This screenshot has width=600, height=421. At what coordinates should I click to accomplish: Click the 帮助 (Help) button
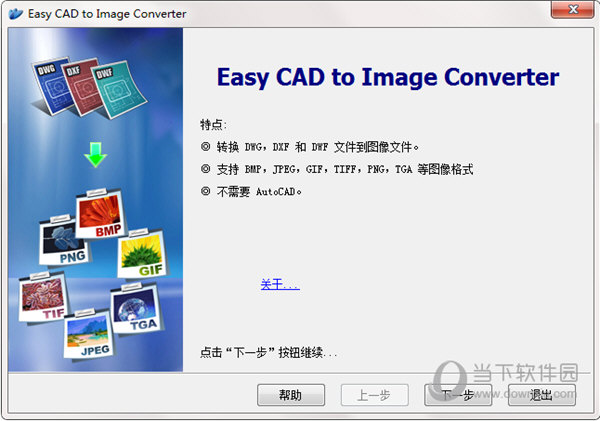click(291, 395)
